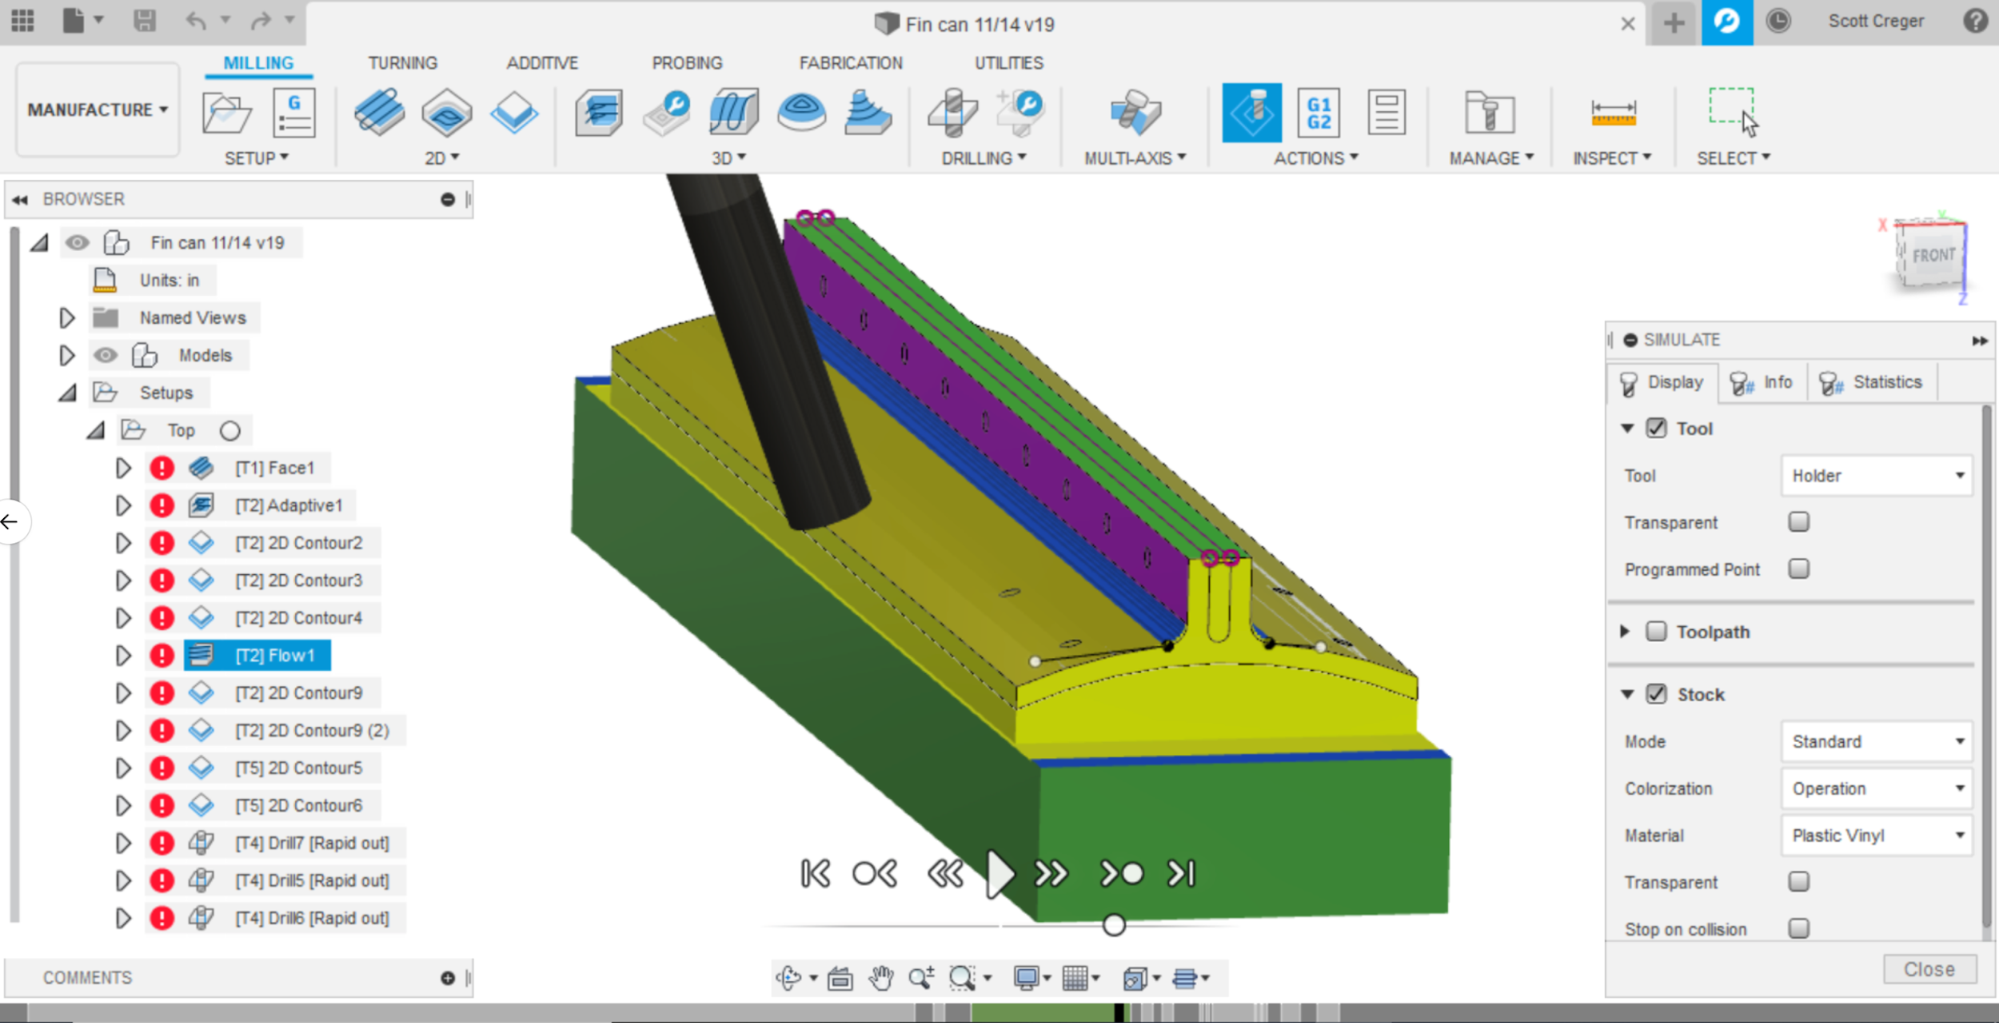Image resolution: width=1999 pixels, height=1023 pixels.
Task: Open the Manufacture workspace button
Action: click(97, 110)
